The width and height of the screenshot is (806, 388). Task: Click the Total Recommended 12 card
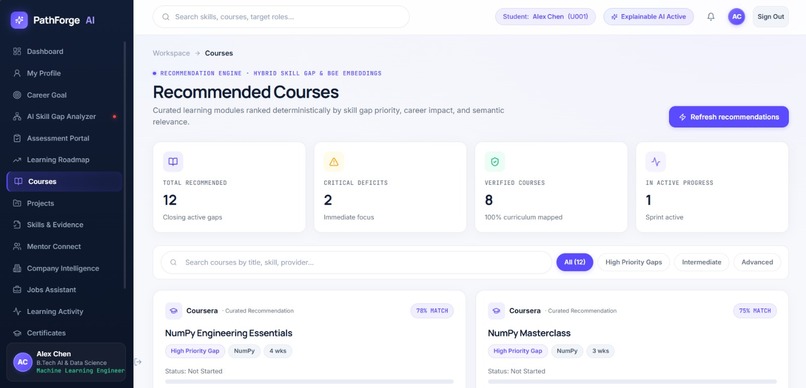[x=229, y=187]
